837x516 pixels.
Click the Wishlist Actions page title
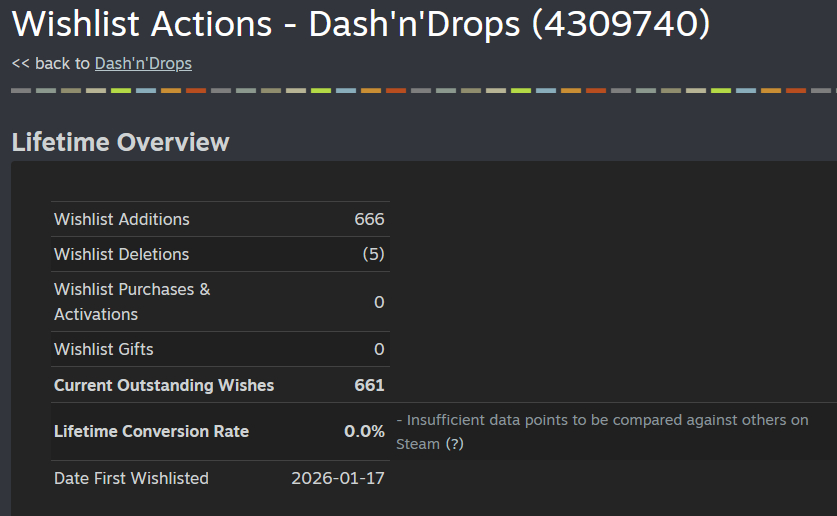pyautogui.click(x=360, y=24)
